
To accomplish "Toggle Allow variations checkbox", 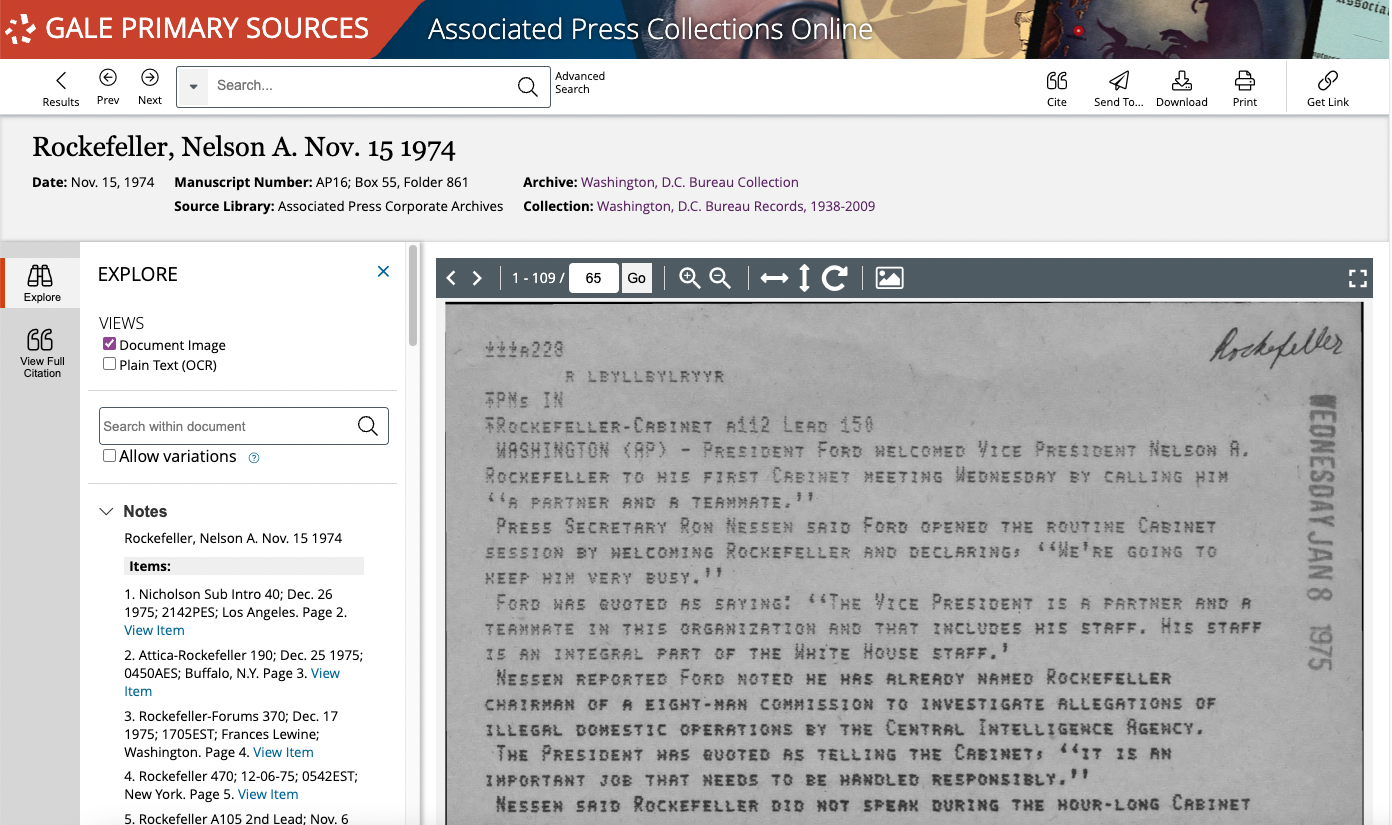I will [x=110, y=456].
